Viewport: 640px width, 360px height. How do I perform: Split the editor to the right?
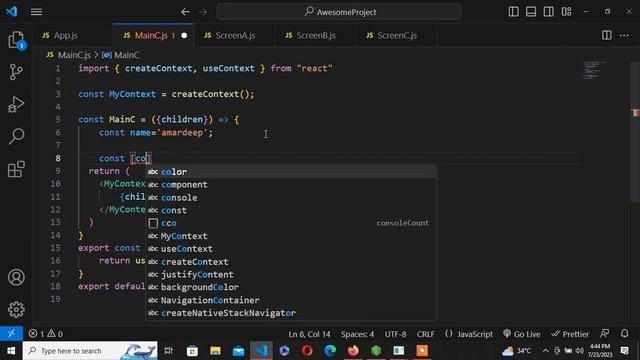(607, 35)
